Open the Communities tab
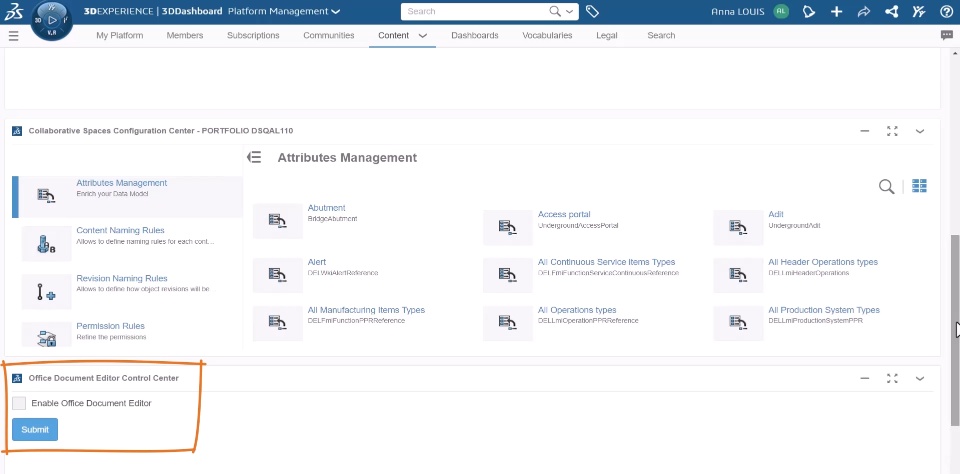Screen dimensions: 960x474 (x=329, y=36)
